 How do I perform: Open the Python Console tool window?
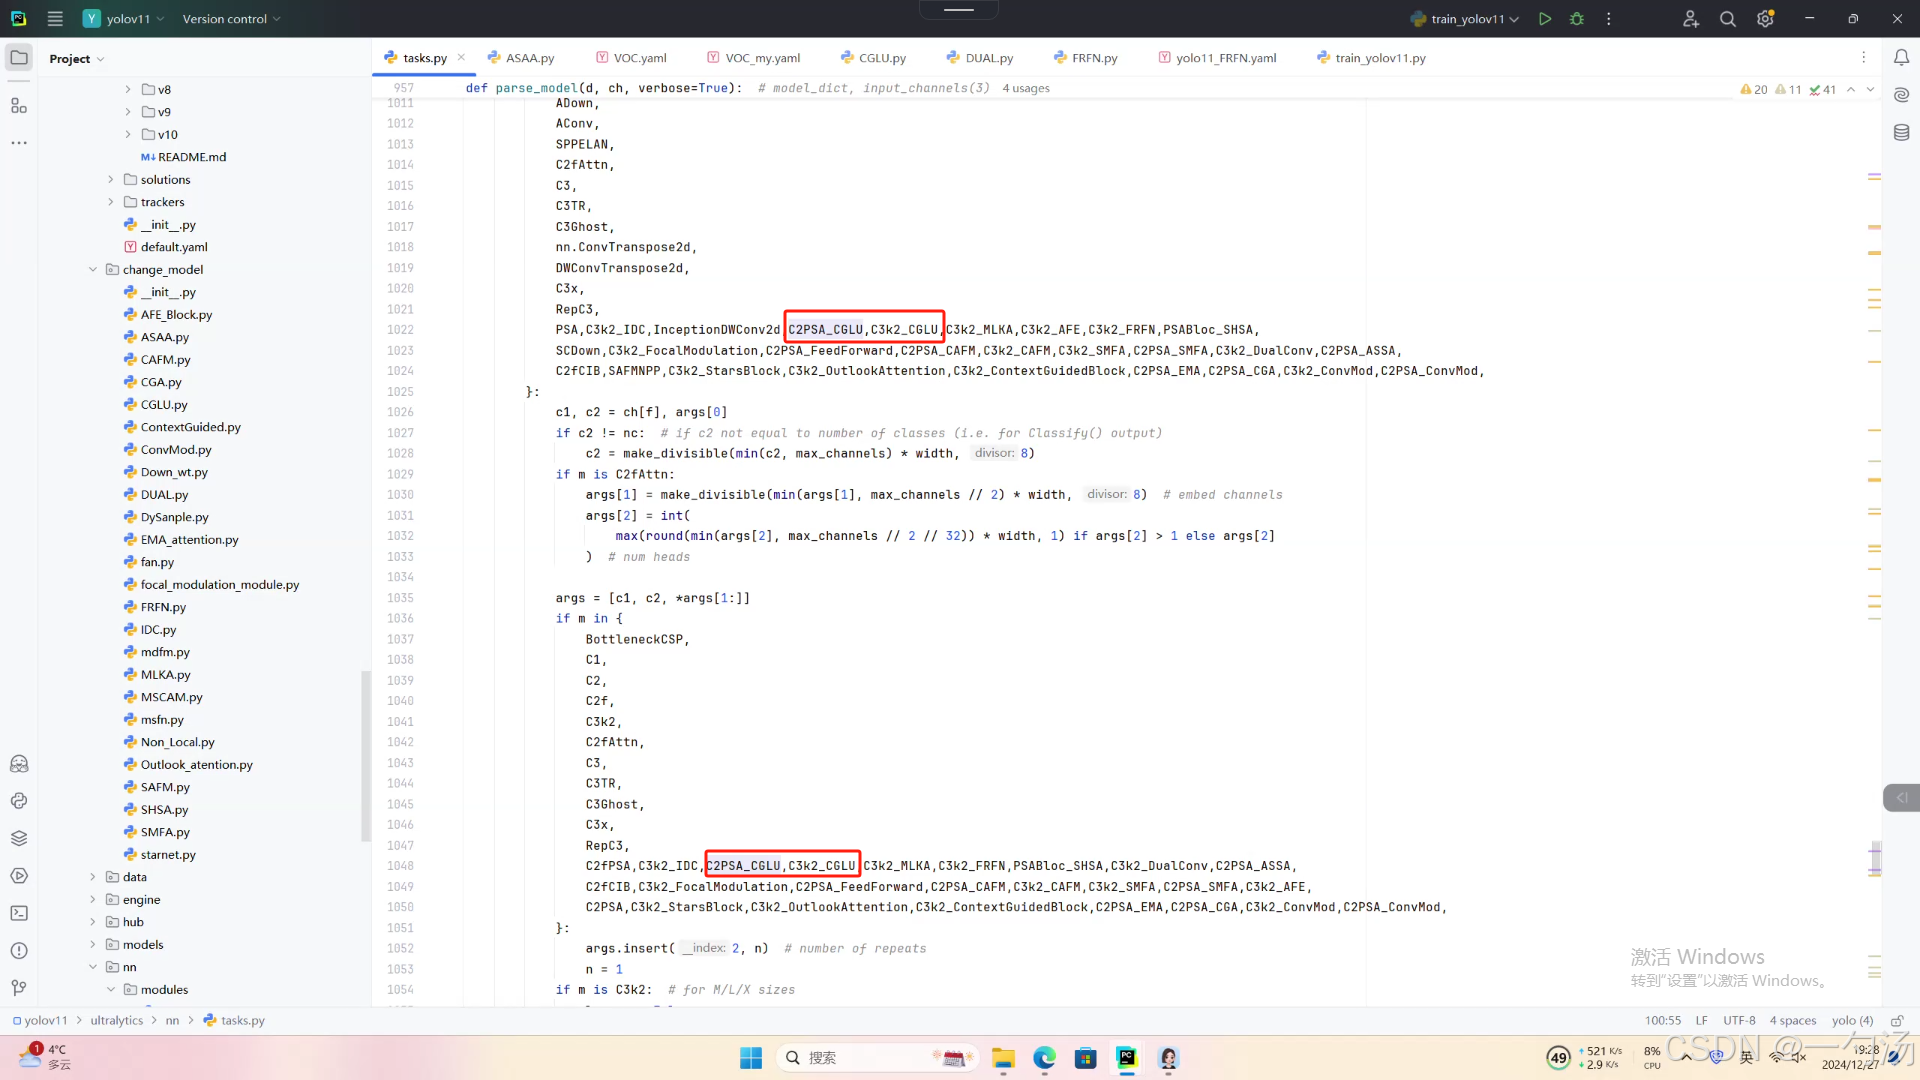pos(19,801)
